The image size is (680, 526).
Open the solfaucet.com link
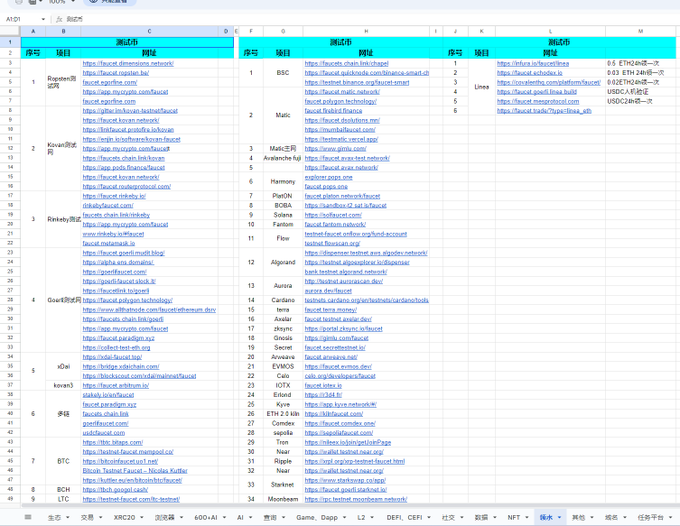click(x=333, y=215)
